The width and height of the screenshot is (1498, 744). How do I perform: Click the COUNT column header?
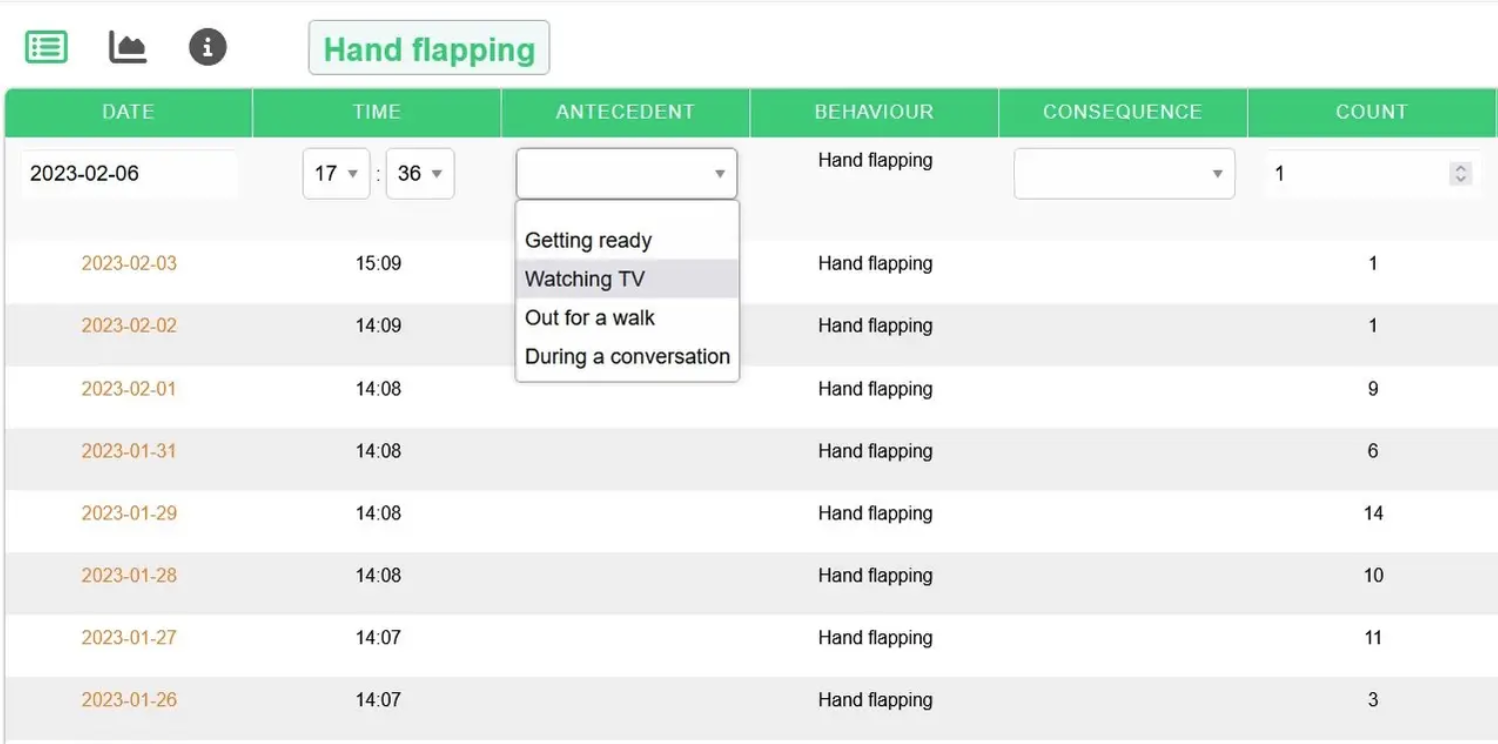[x=1372, y=112]
